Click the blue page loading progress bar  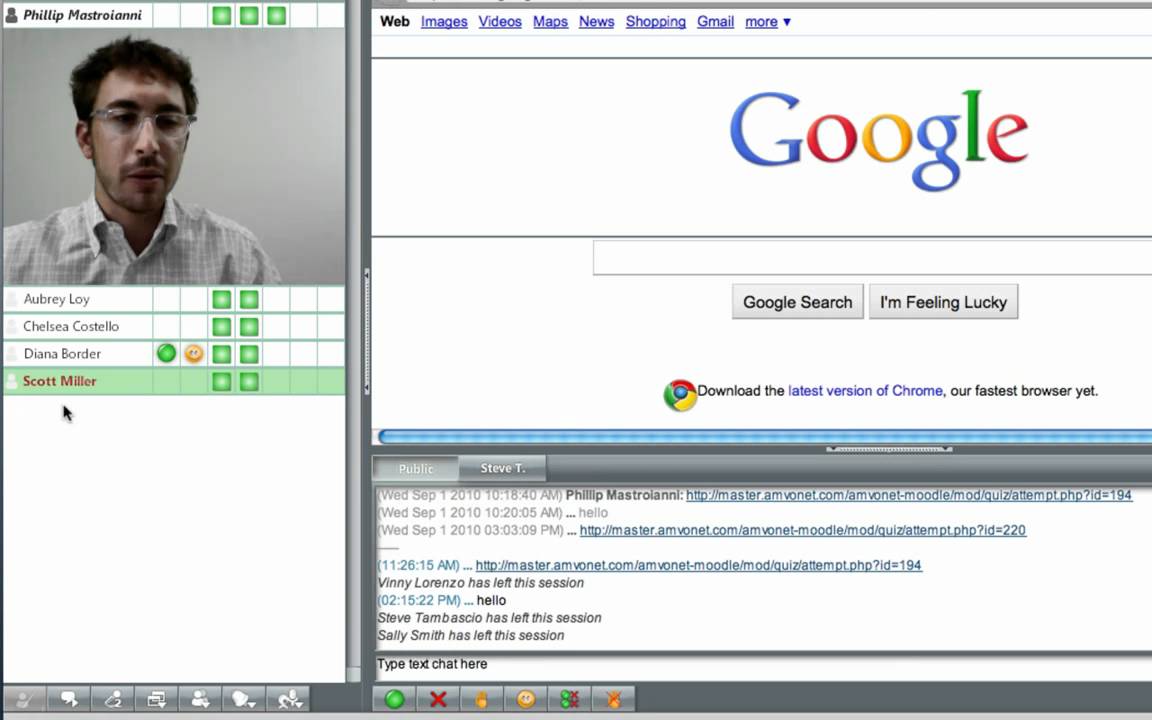coord(764,436)
